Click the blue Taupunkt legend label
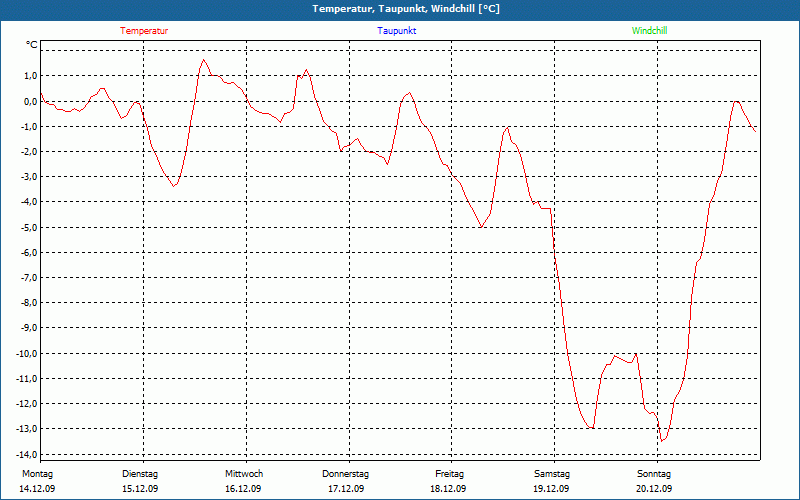Viewport: 800px width, 500px height. [x=396, y=31]
